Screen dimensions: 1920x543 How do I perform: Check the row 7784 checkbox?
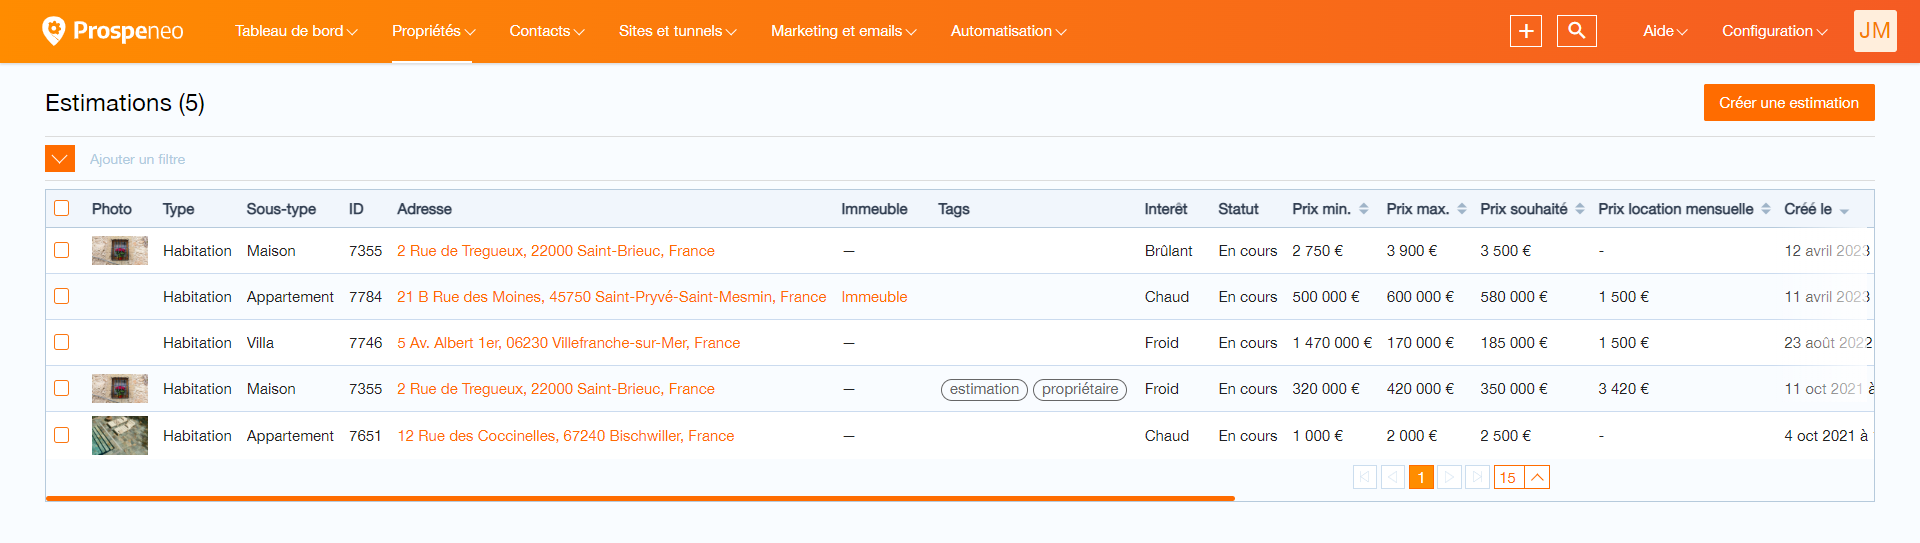tap(62, 296)
